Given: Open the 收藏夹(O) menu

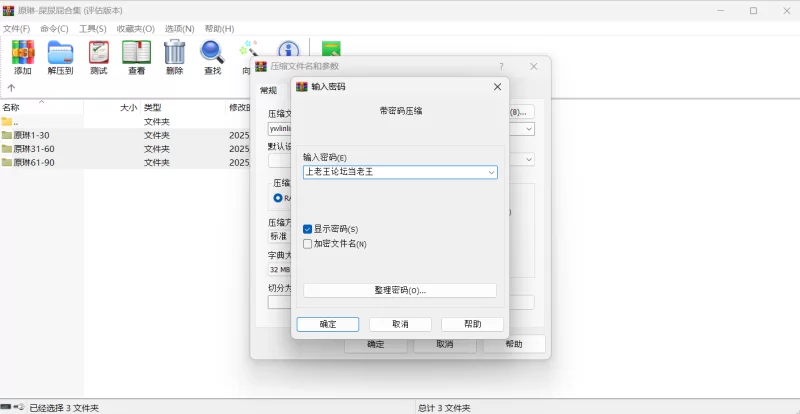Looking at the screenshot, I should click(136, 29).
